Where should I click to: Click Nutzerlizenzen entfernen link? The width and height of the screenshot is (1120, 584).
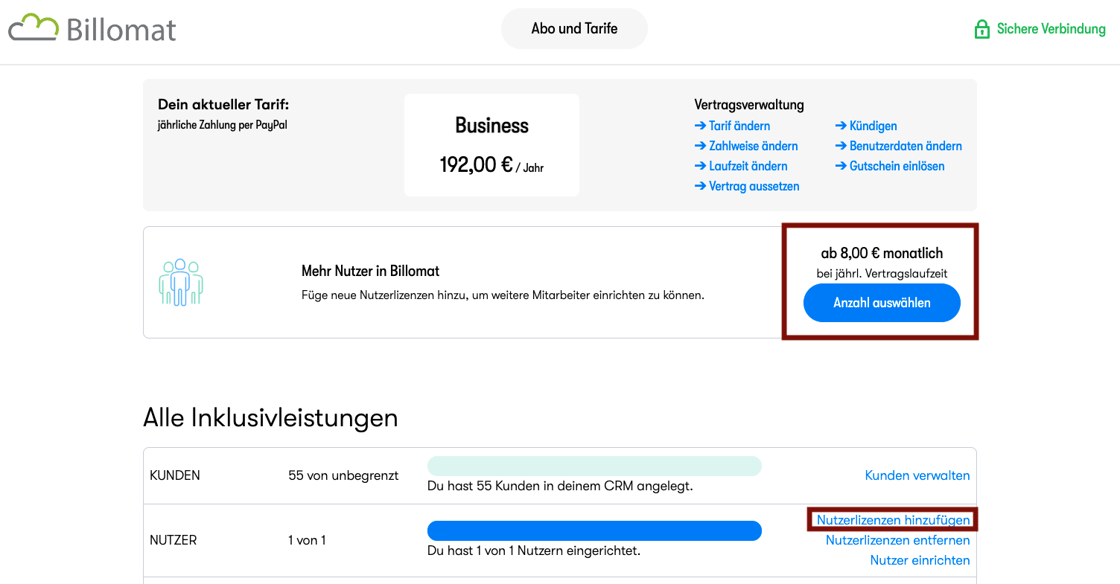pyautogui.click(x=898, y=540)
